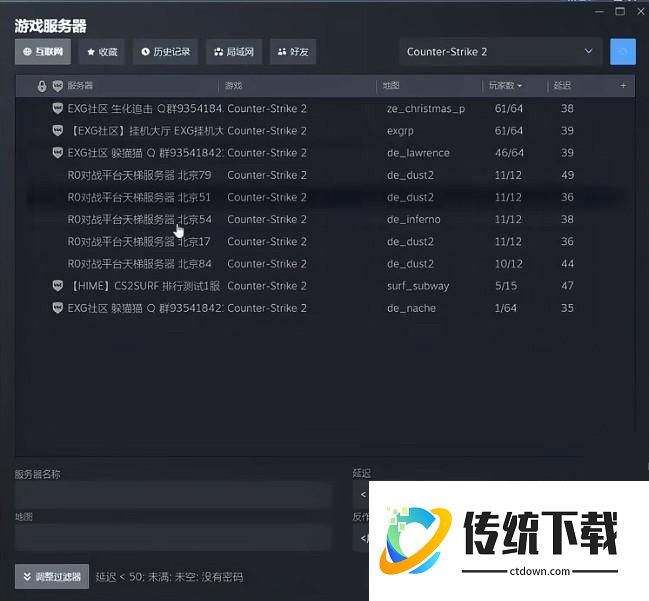Click shield icon on ze_christmas_p server row
This screenshot has width=649, height=601.
pos(57,108)
